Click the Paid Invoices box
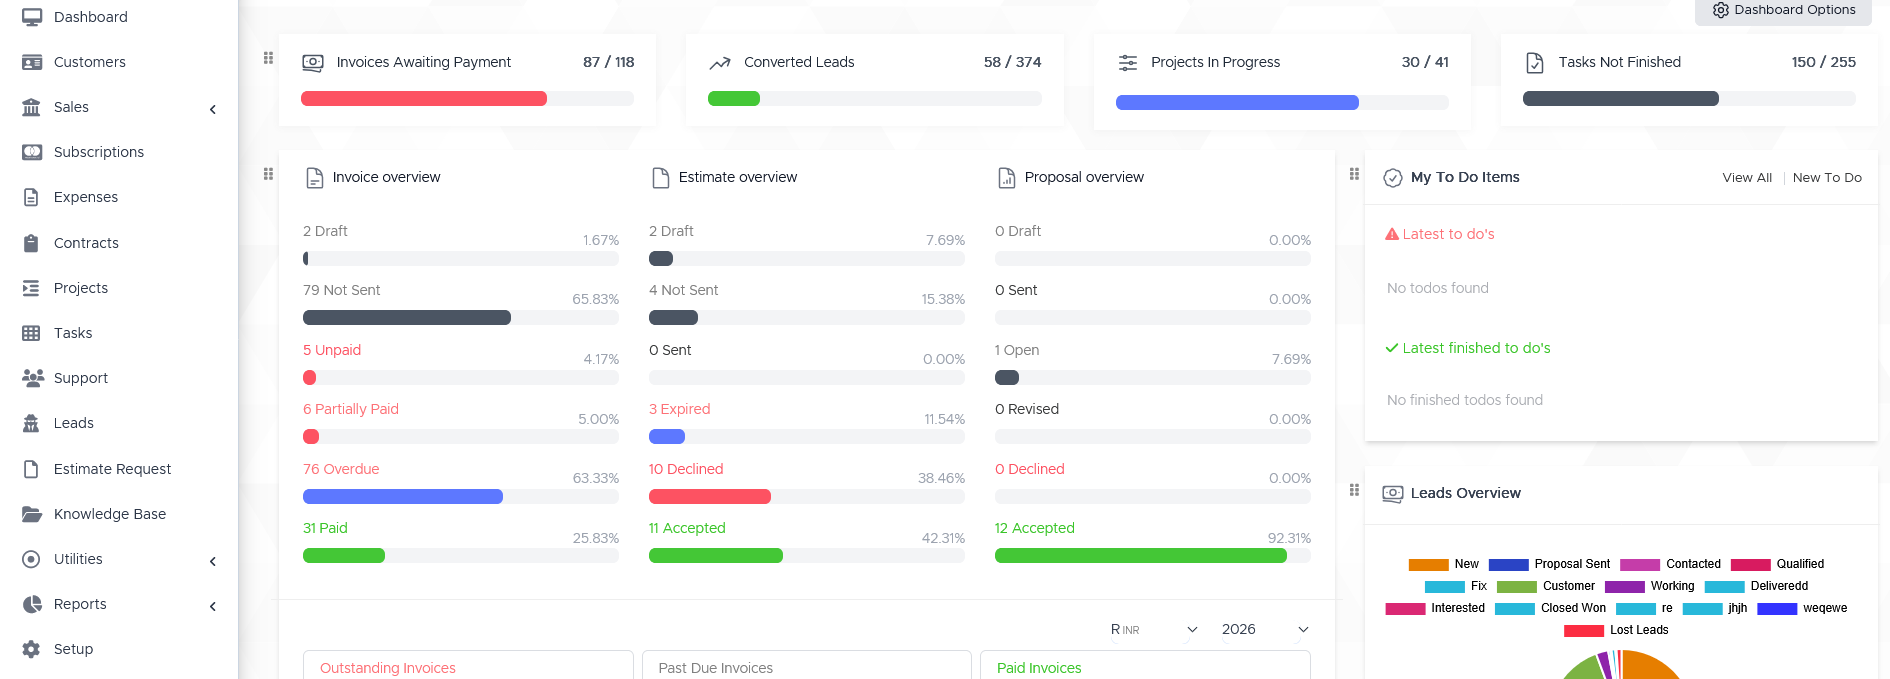Screen dimensions: 1890x679 click(x=1145, y=667)
